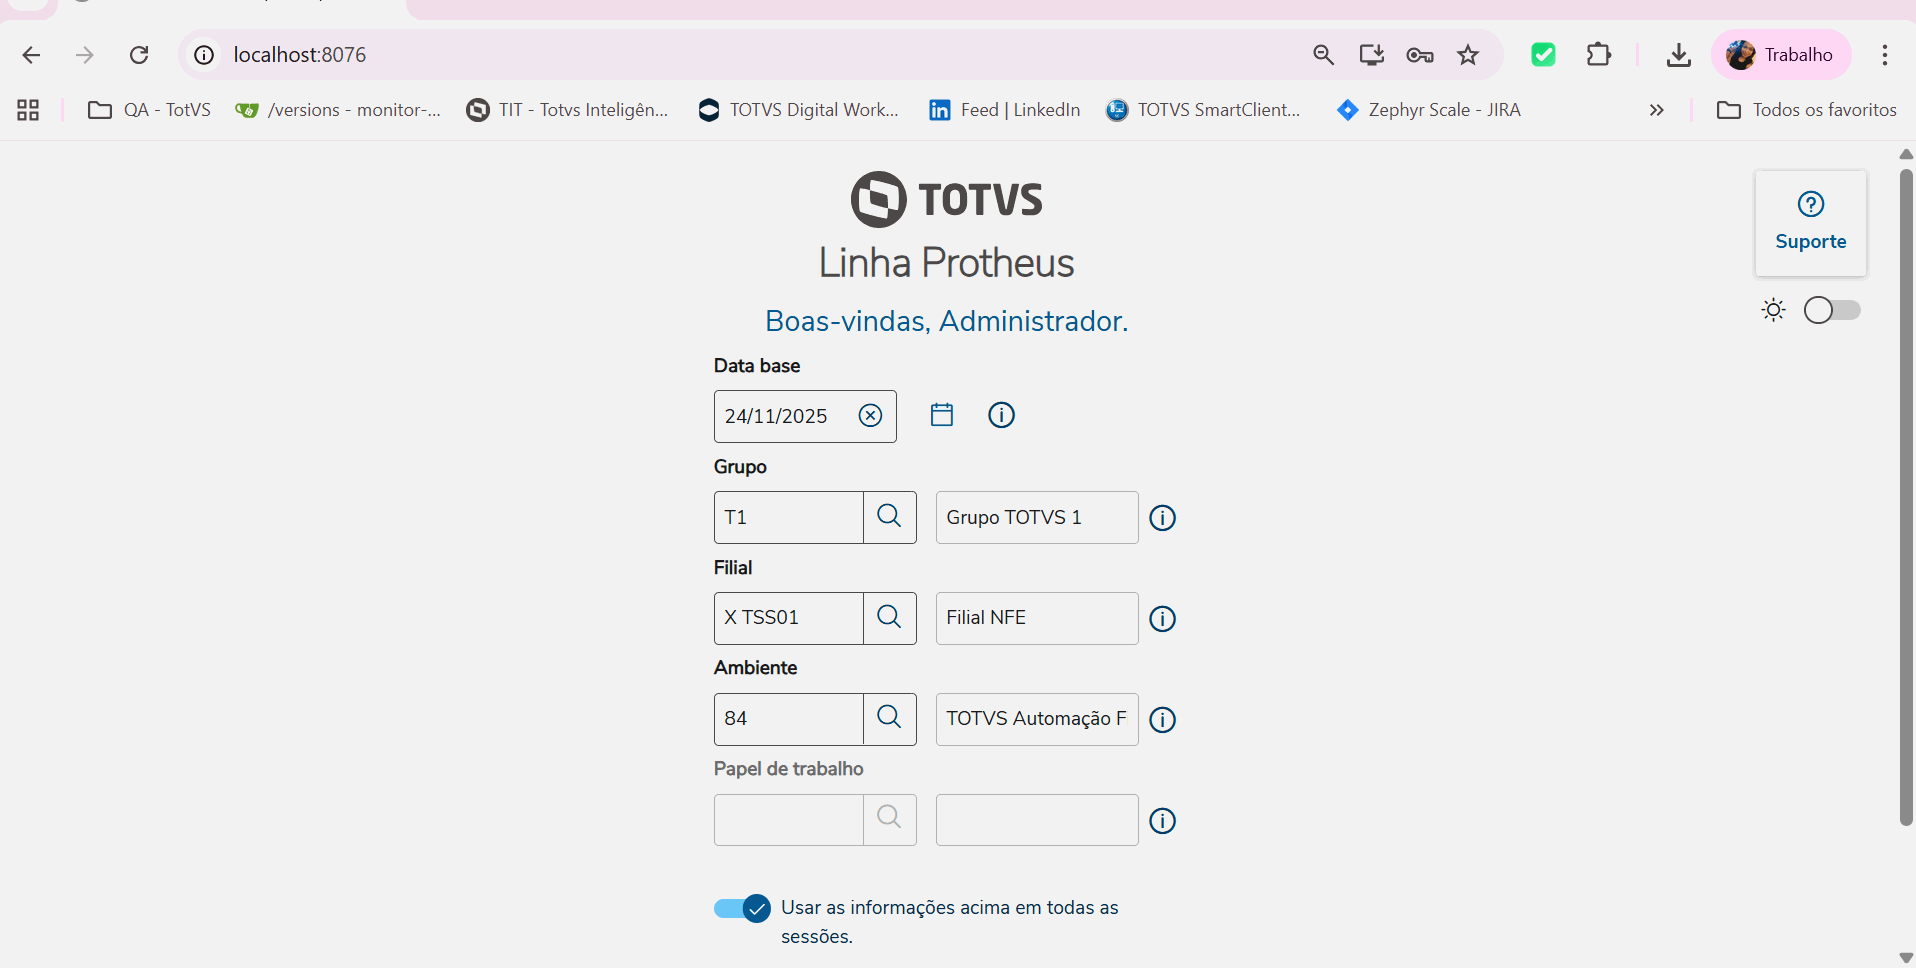Open the TOTVS SmartClient bookmark
Screen dimensions: 1916x968
1203,110
